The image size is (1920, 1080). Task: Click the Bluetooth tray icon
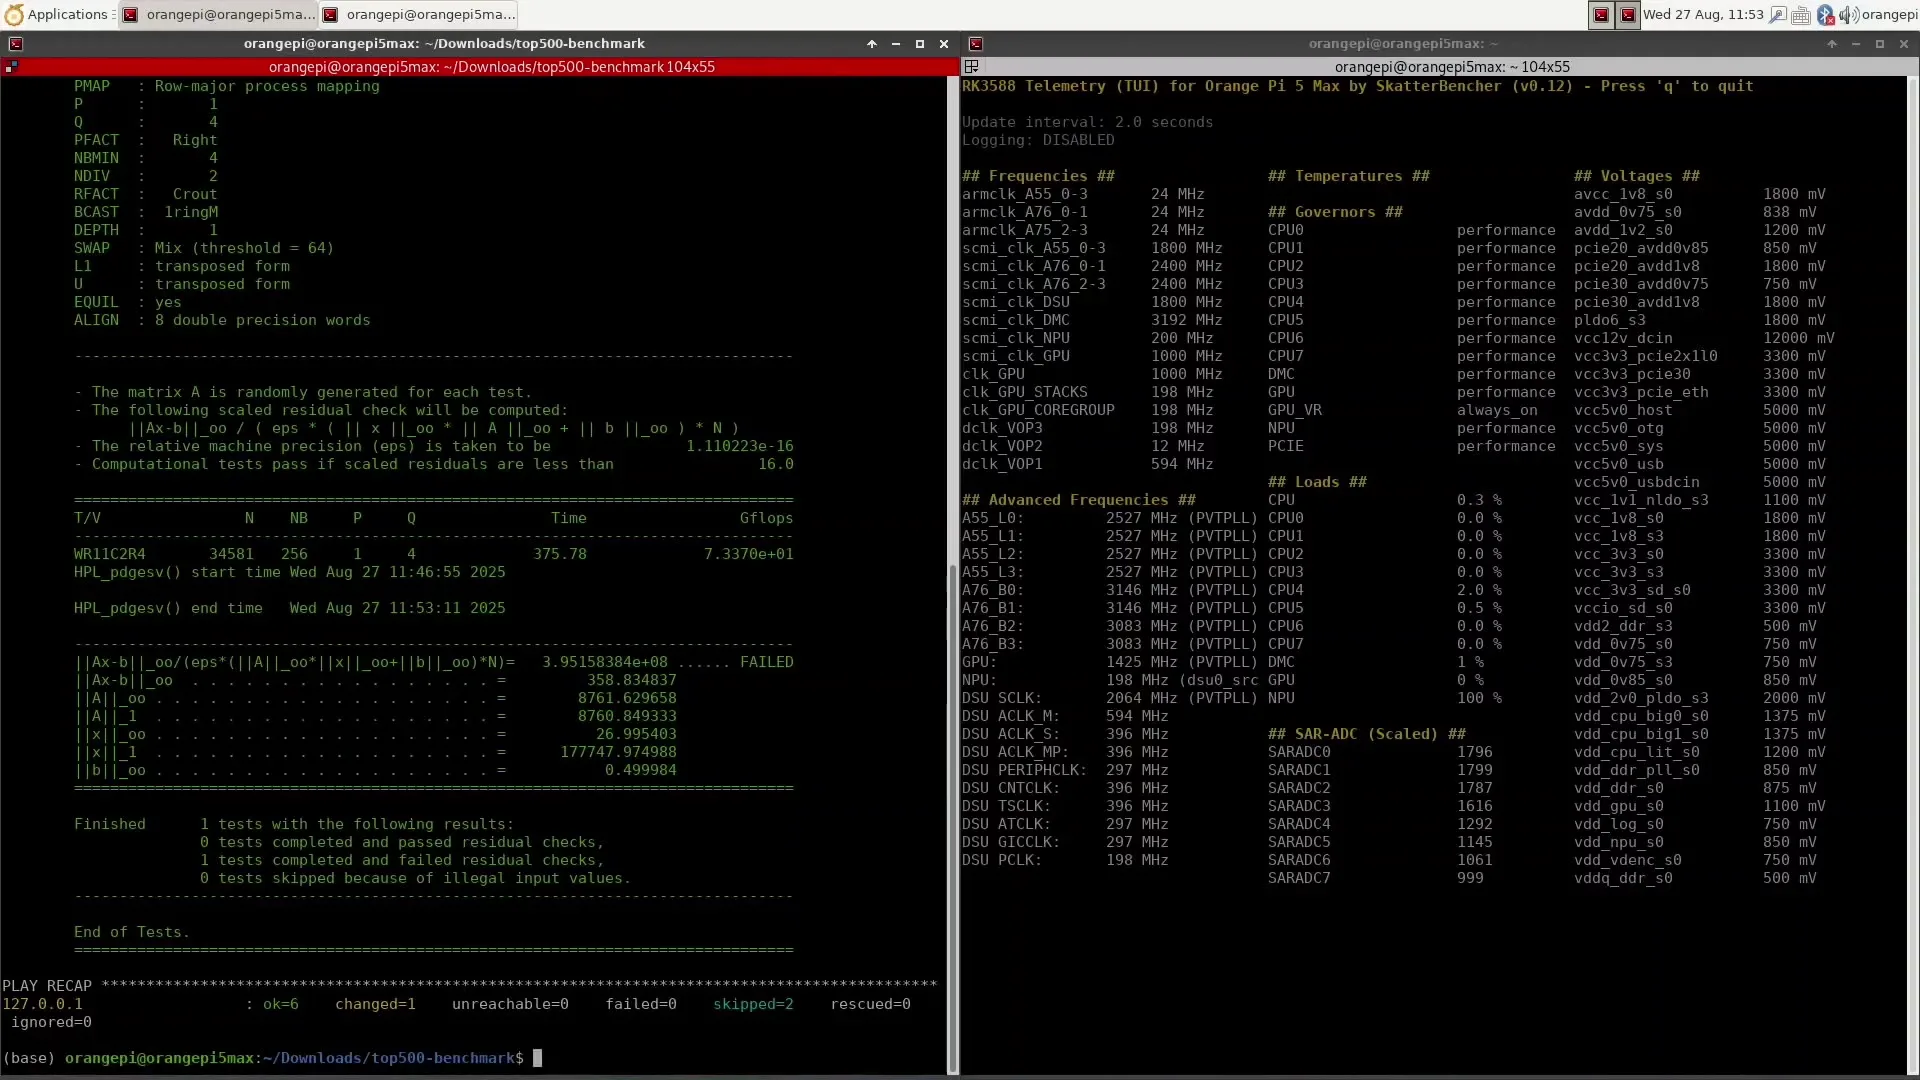click(1825, 14)
